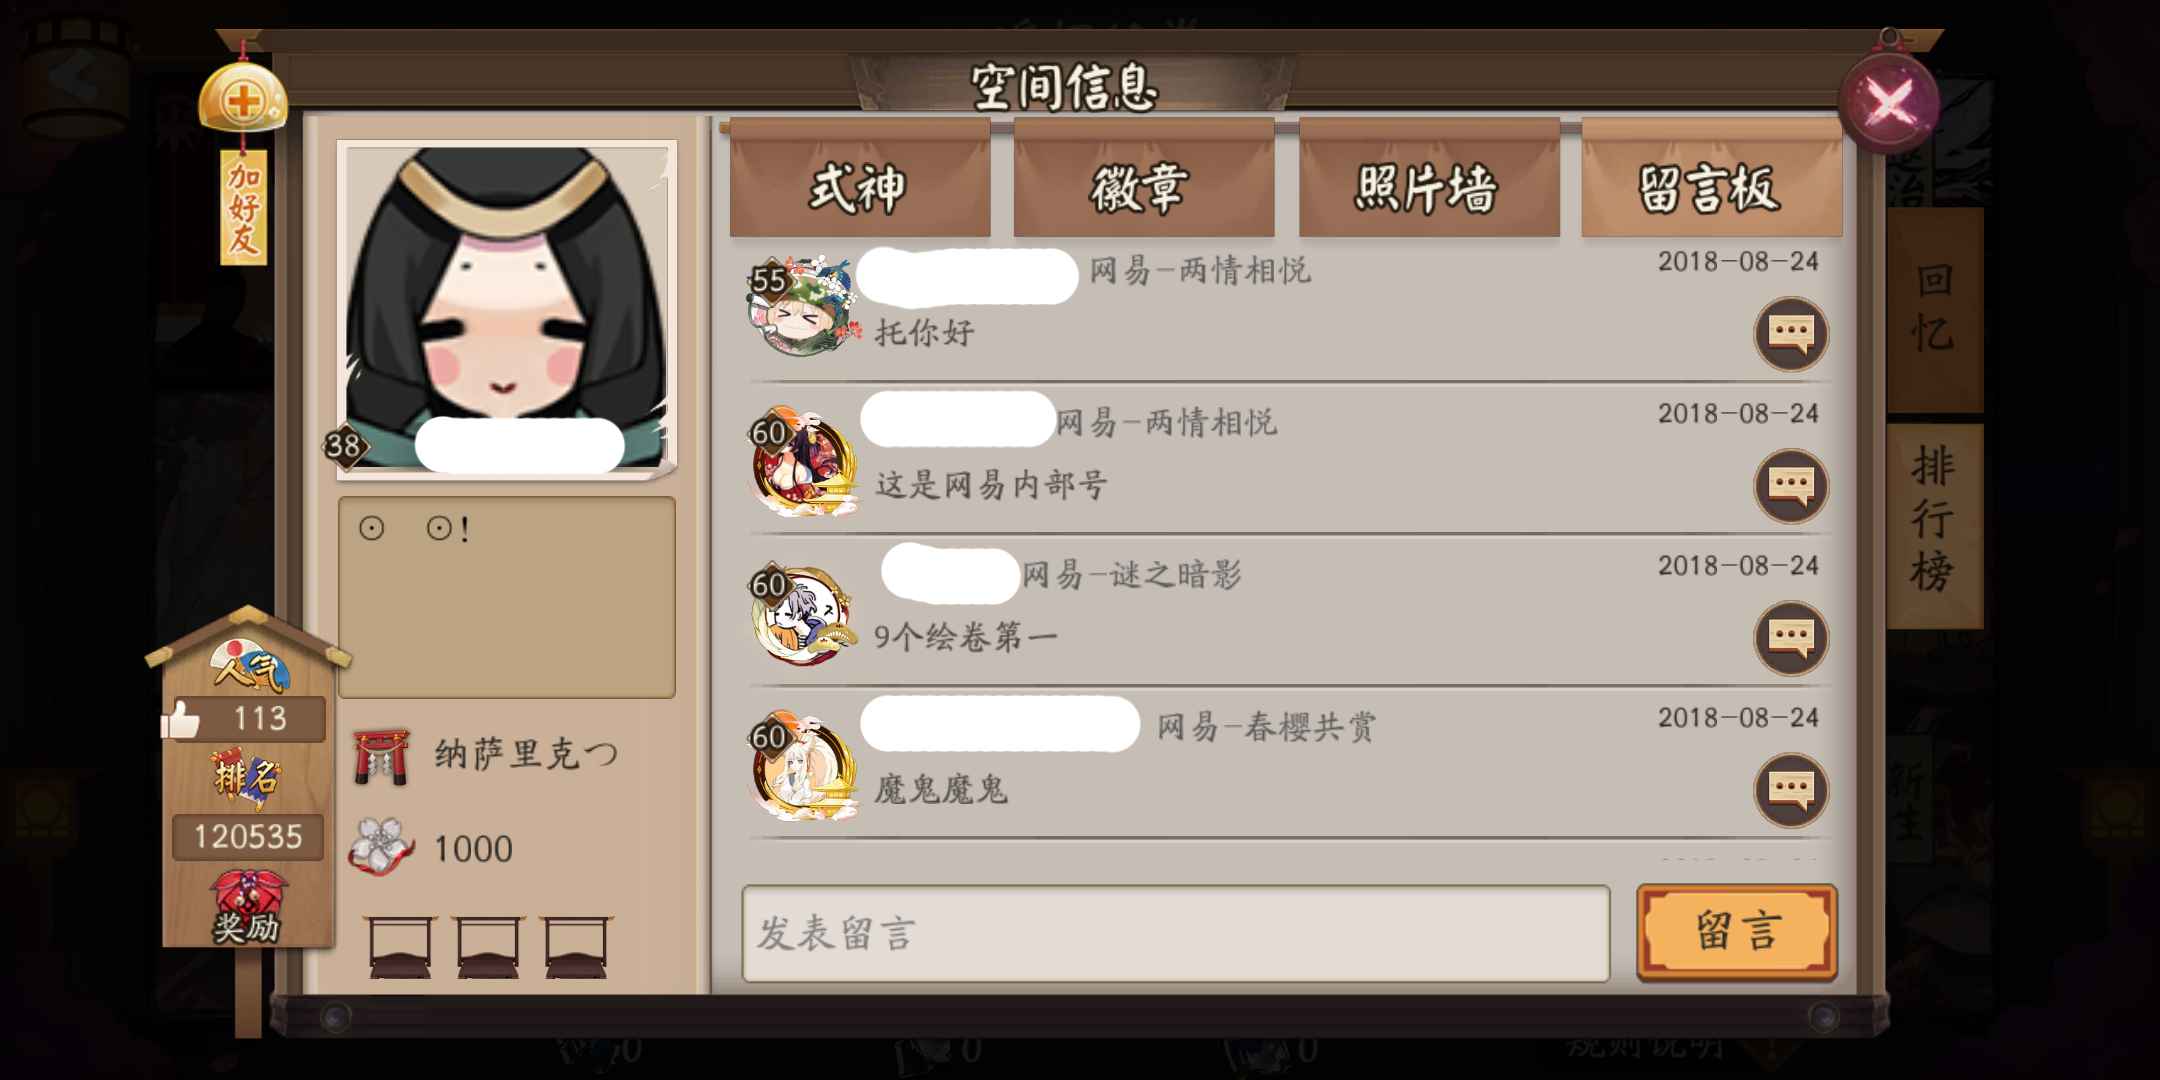Tap the player's large avatar portrait
This screenshot has width=2160, height=1080.
(507, 308)
